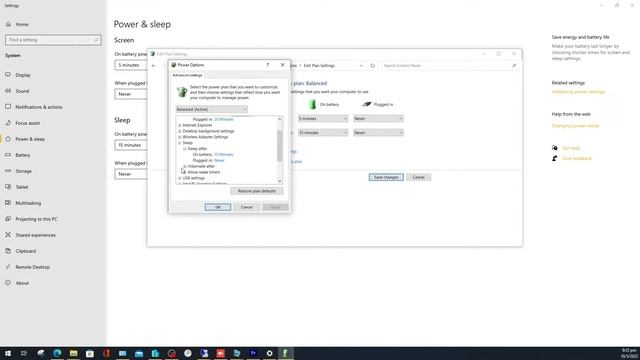
Task: Click the Search Control Panel field
Action: (450, 66)
